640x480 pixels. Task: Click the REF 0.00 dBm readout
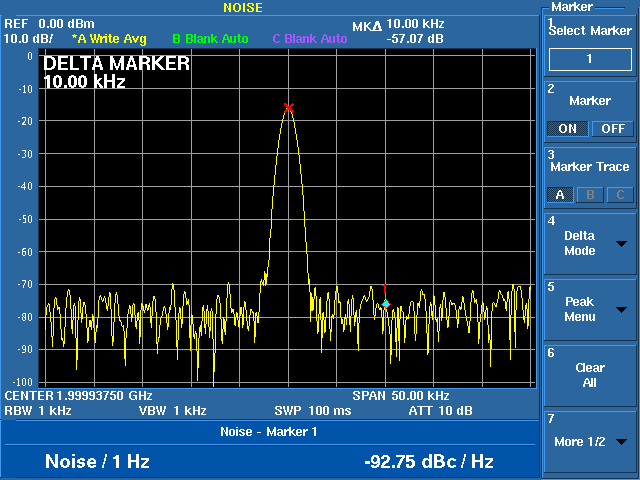click(x=49, y=24)
